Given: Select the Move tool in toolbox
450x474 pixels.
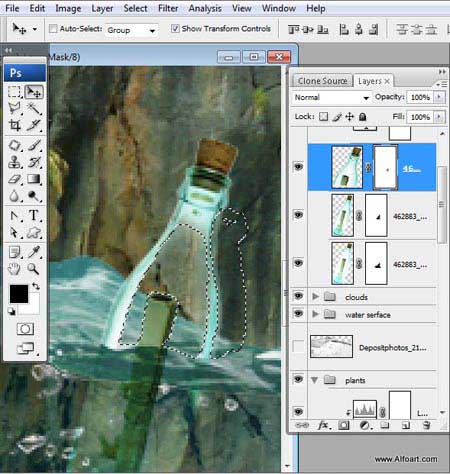Looking at the screenshot, I should pos(34,92).
